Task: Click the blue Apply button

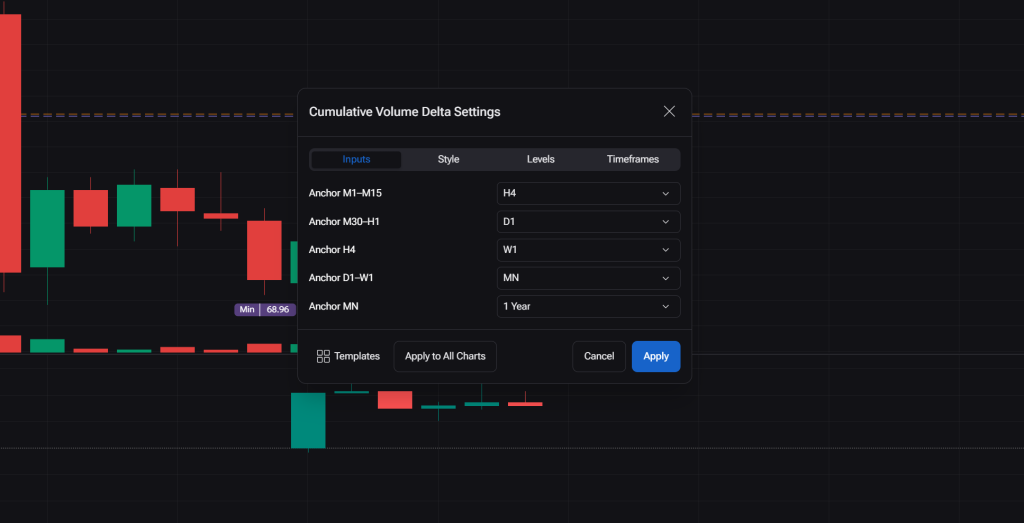Action: pyautogui.click(x=656, y=357)
